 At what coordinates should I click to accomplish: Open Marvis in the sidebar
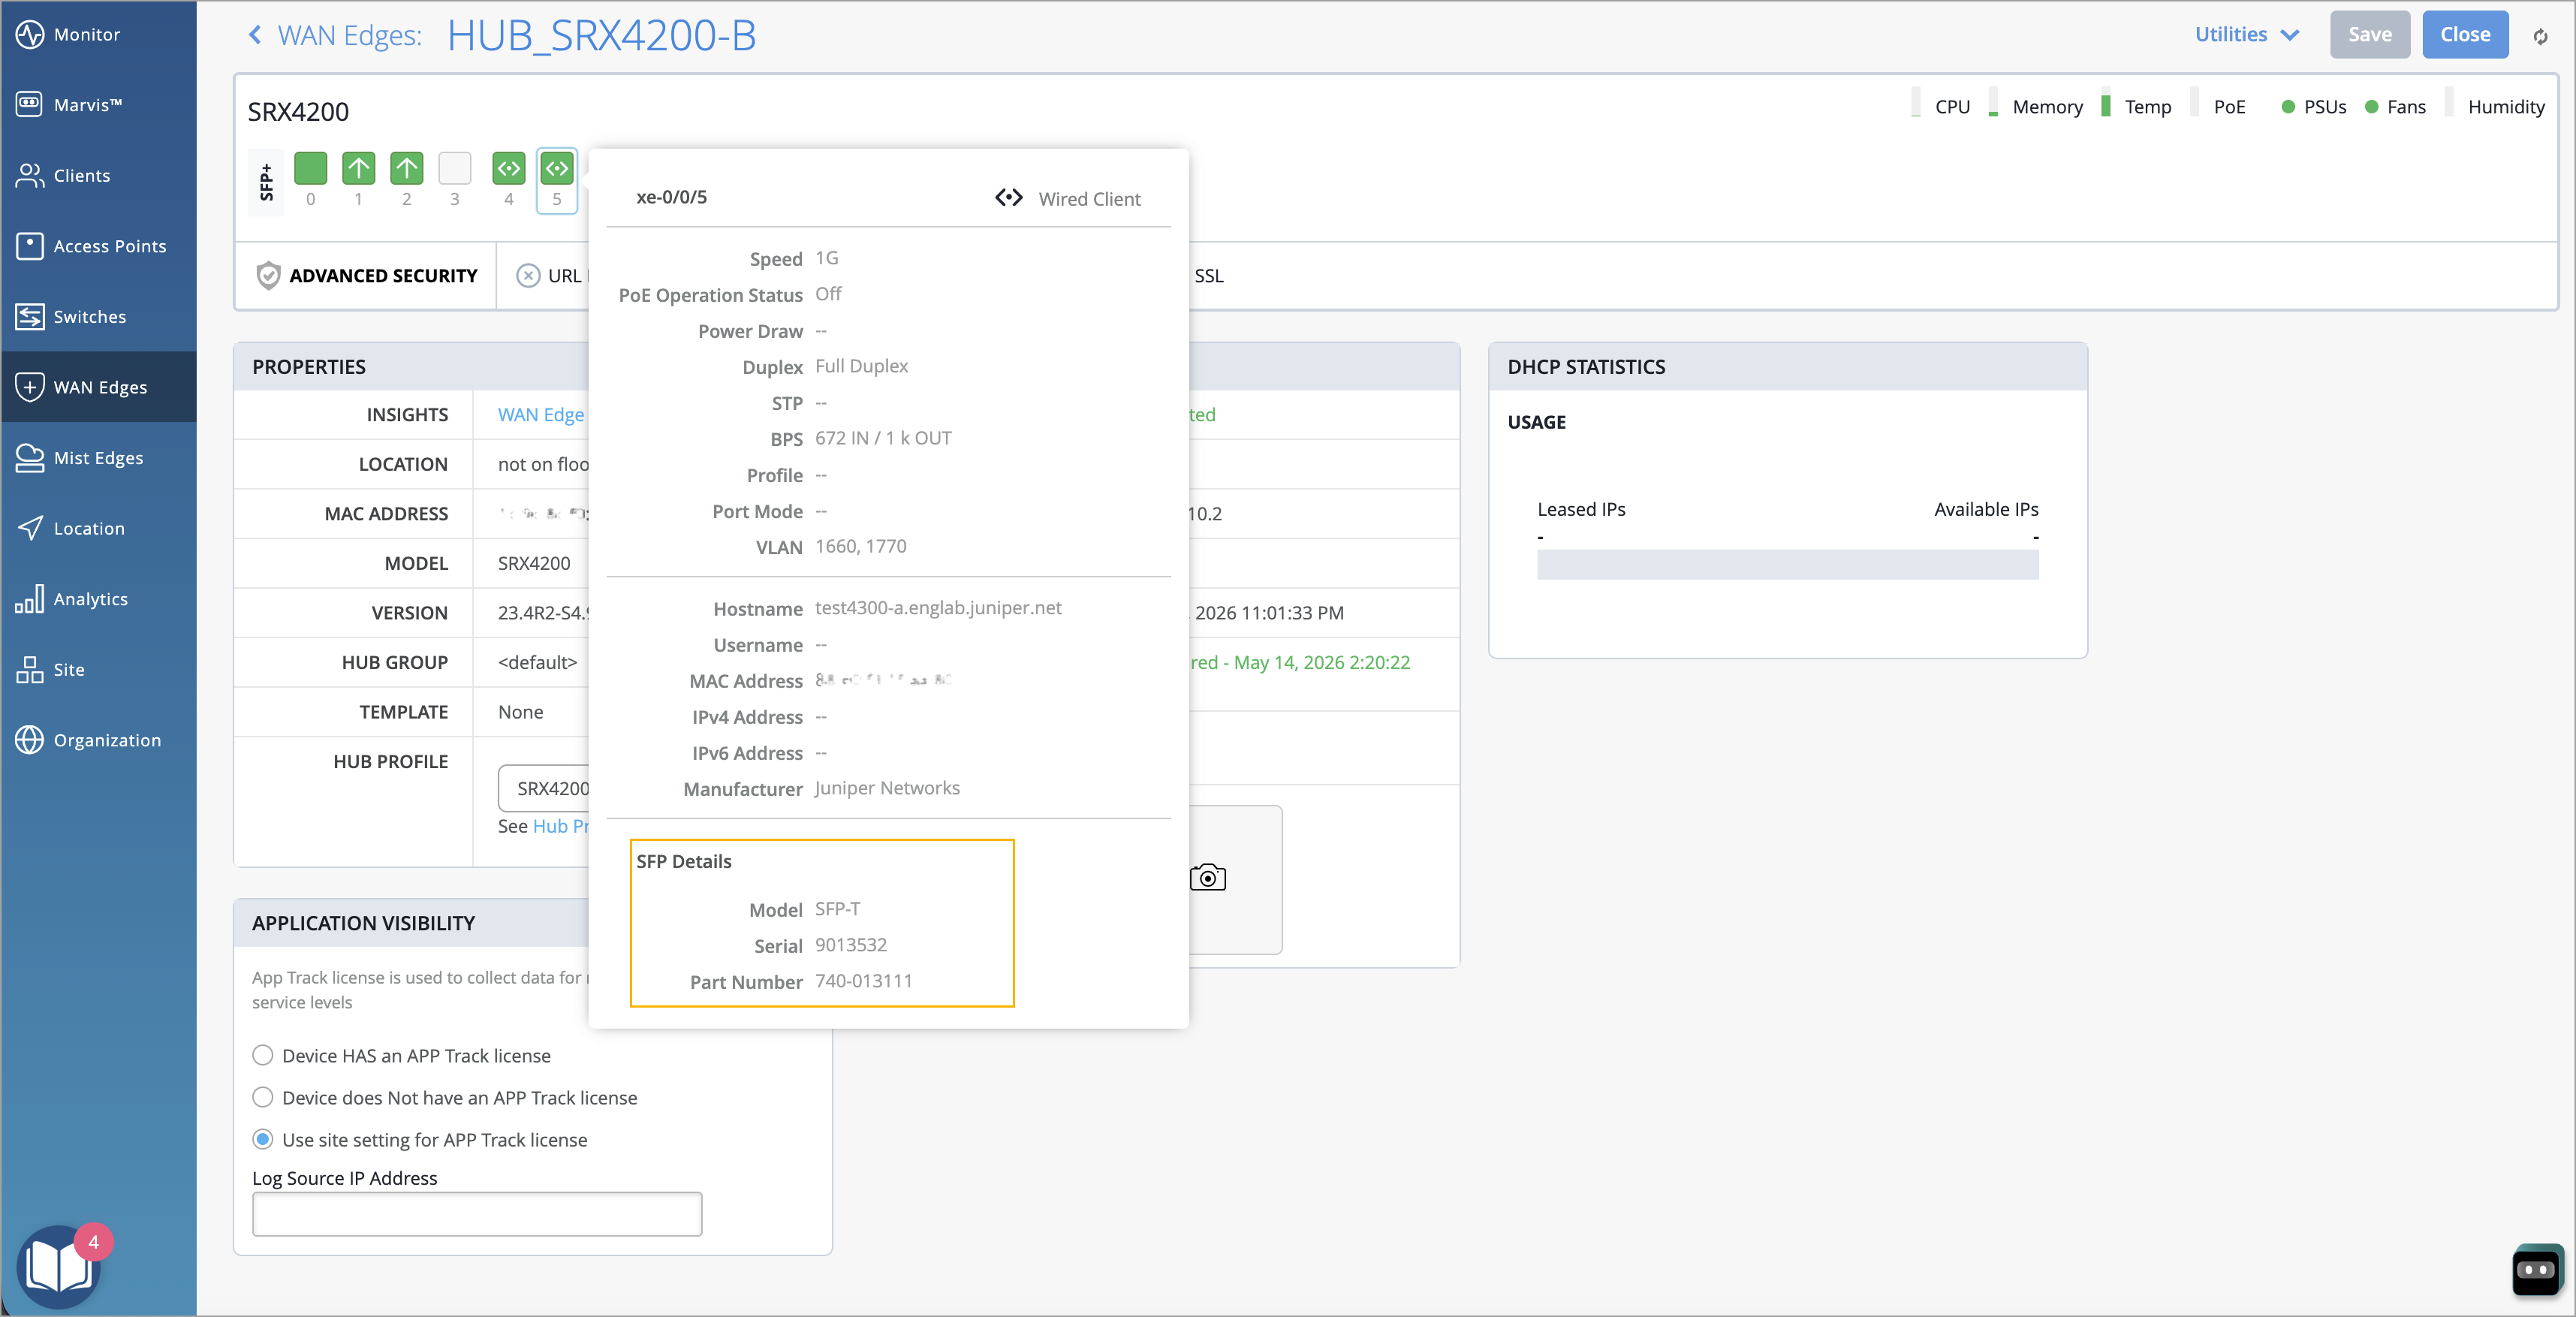click(x=98, y=105)
